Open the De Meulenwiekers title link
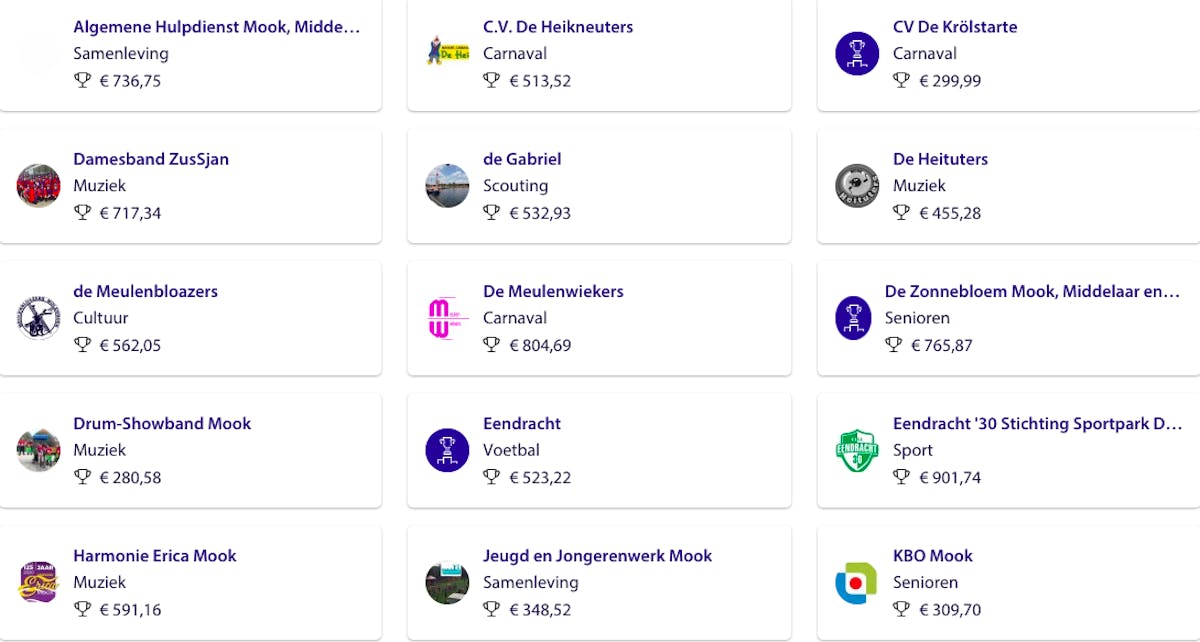This screenshot has width=1200, height=642. click(553, 291)
